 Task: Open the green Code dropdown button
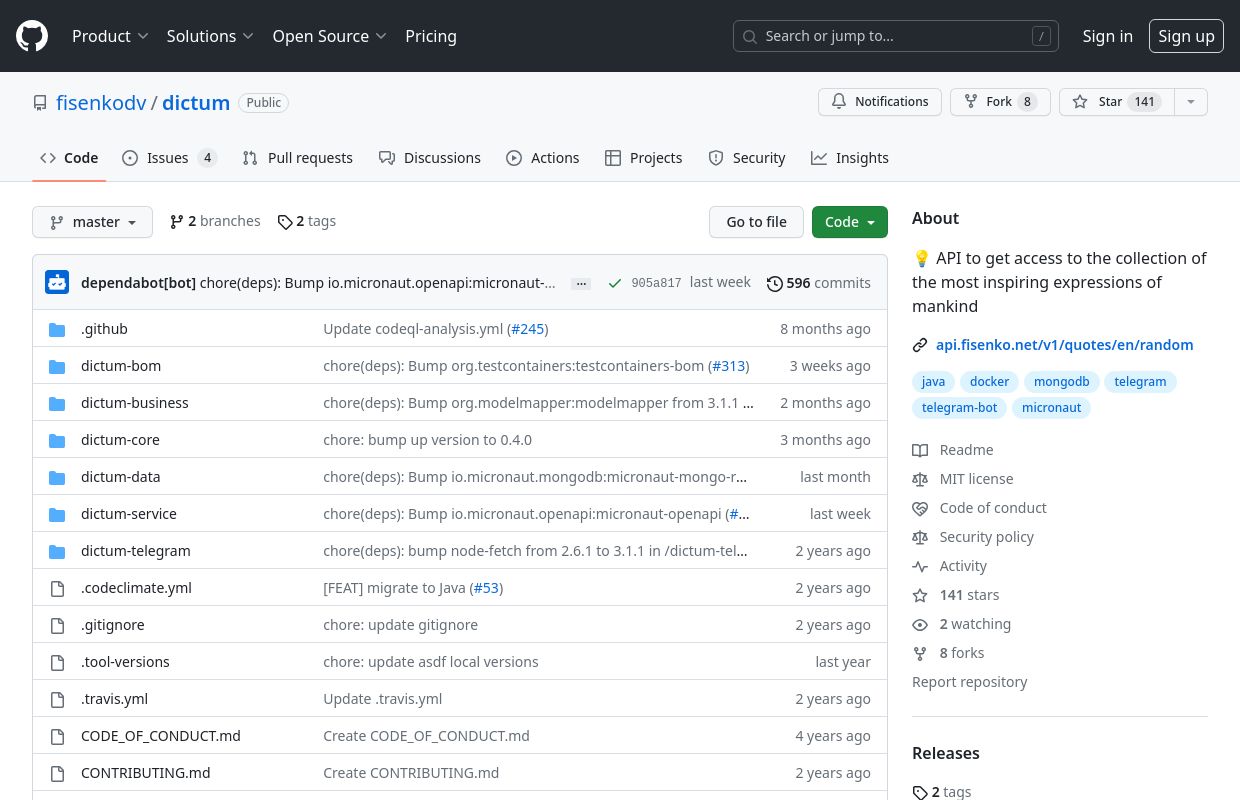click(x=850, y=222)
